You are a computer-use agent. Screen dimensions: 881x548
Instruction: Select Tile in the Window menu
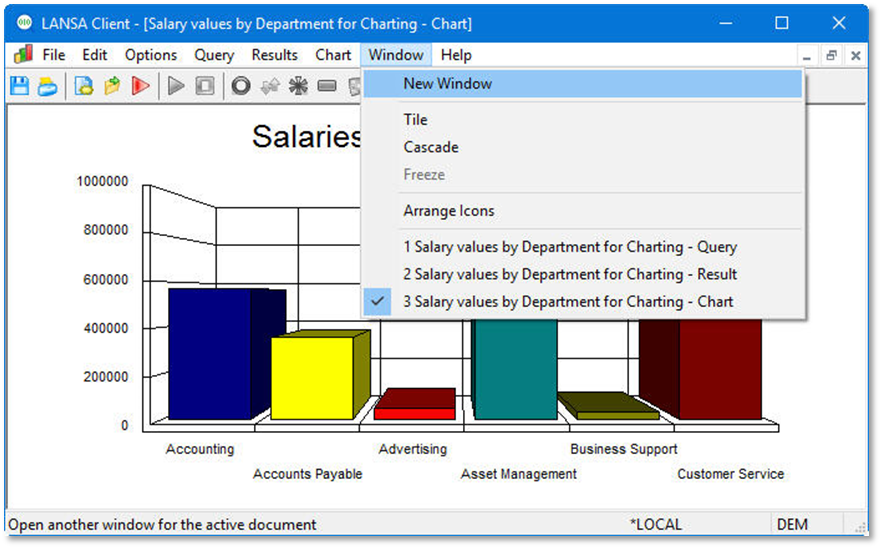[x=583, y=120]
